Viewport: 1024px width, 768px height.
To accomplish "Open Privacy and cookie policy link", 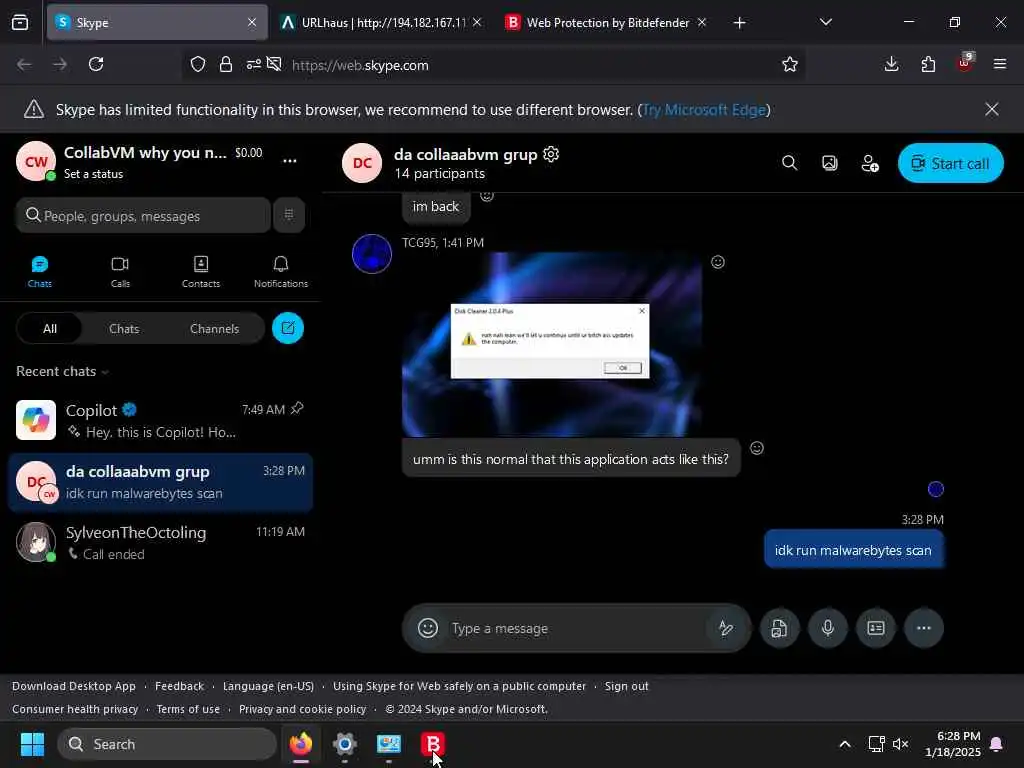I will click(302, 709).
